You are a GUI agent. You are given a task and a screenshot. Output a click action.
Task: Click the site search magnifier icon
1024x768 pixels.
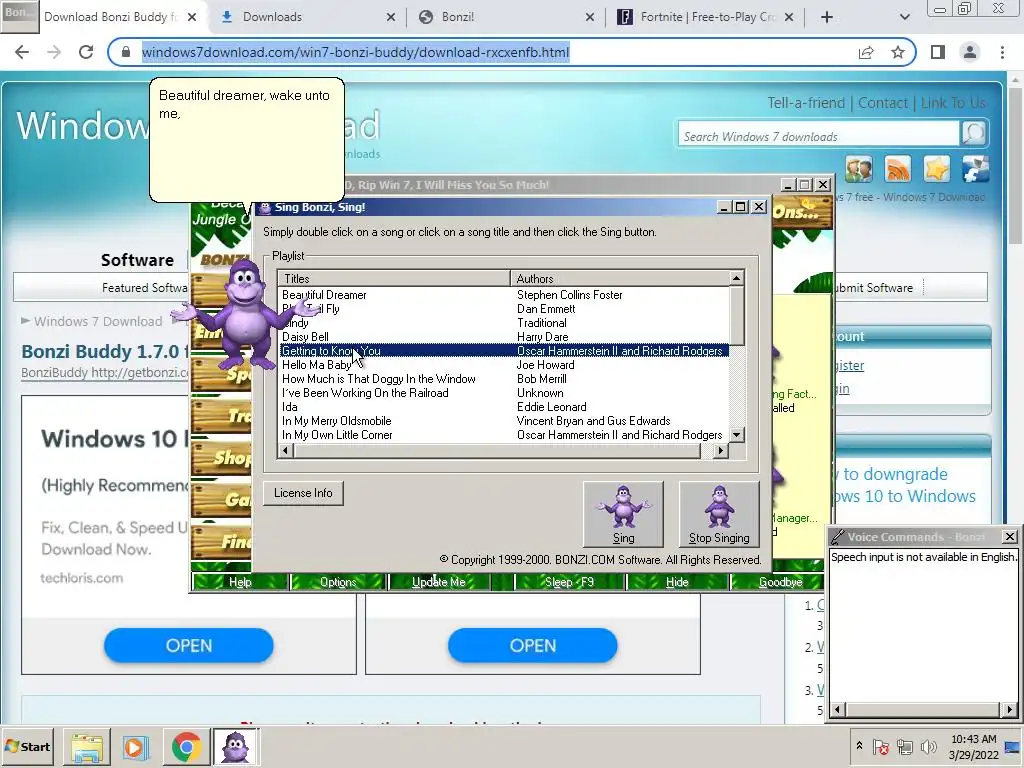click(974, 134)
